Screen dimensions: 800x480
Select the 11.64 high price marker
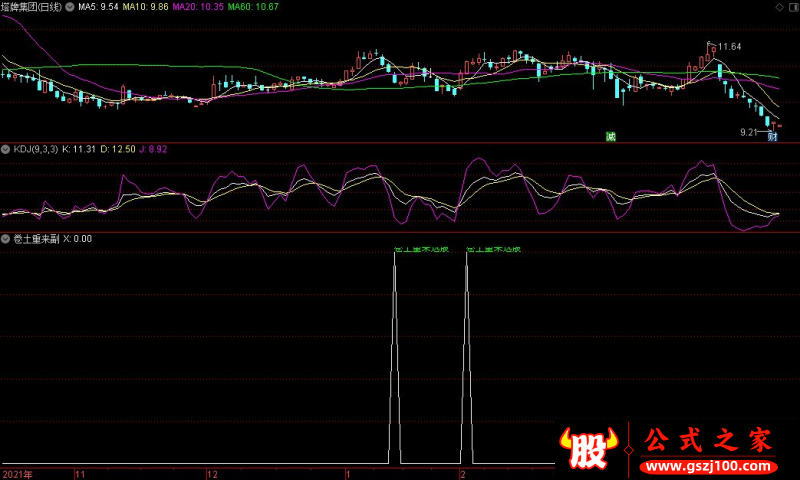tap(729, 47)
